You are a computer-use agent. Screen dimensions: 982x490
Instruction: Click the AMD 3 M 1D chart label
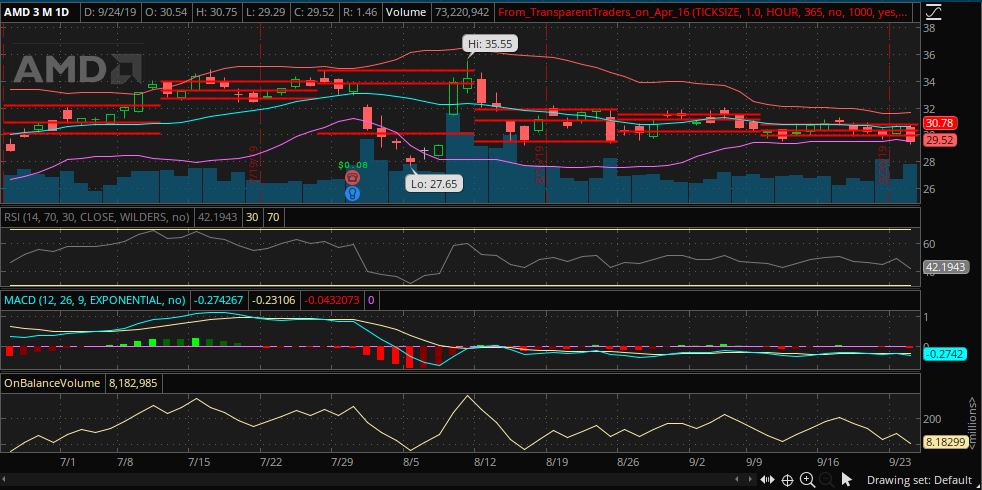[x=38, y=12]
